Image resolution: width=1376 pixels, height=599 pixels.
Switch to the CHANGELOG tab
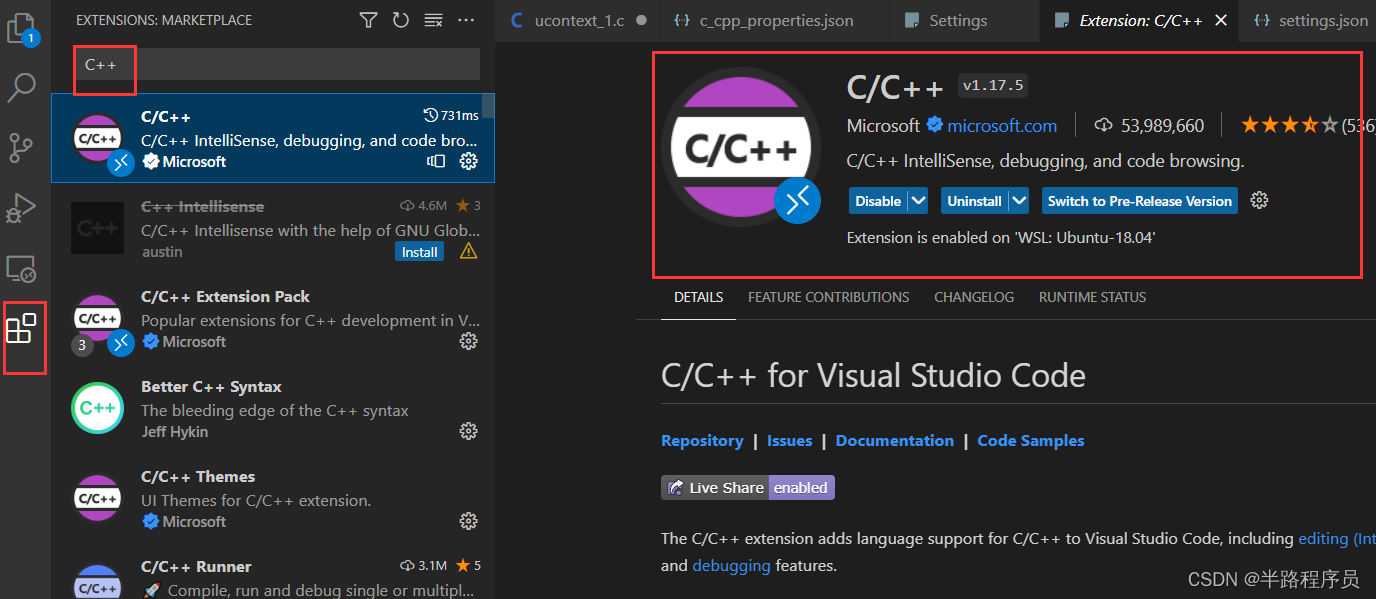pyautogui.click(x=973, y=297)
